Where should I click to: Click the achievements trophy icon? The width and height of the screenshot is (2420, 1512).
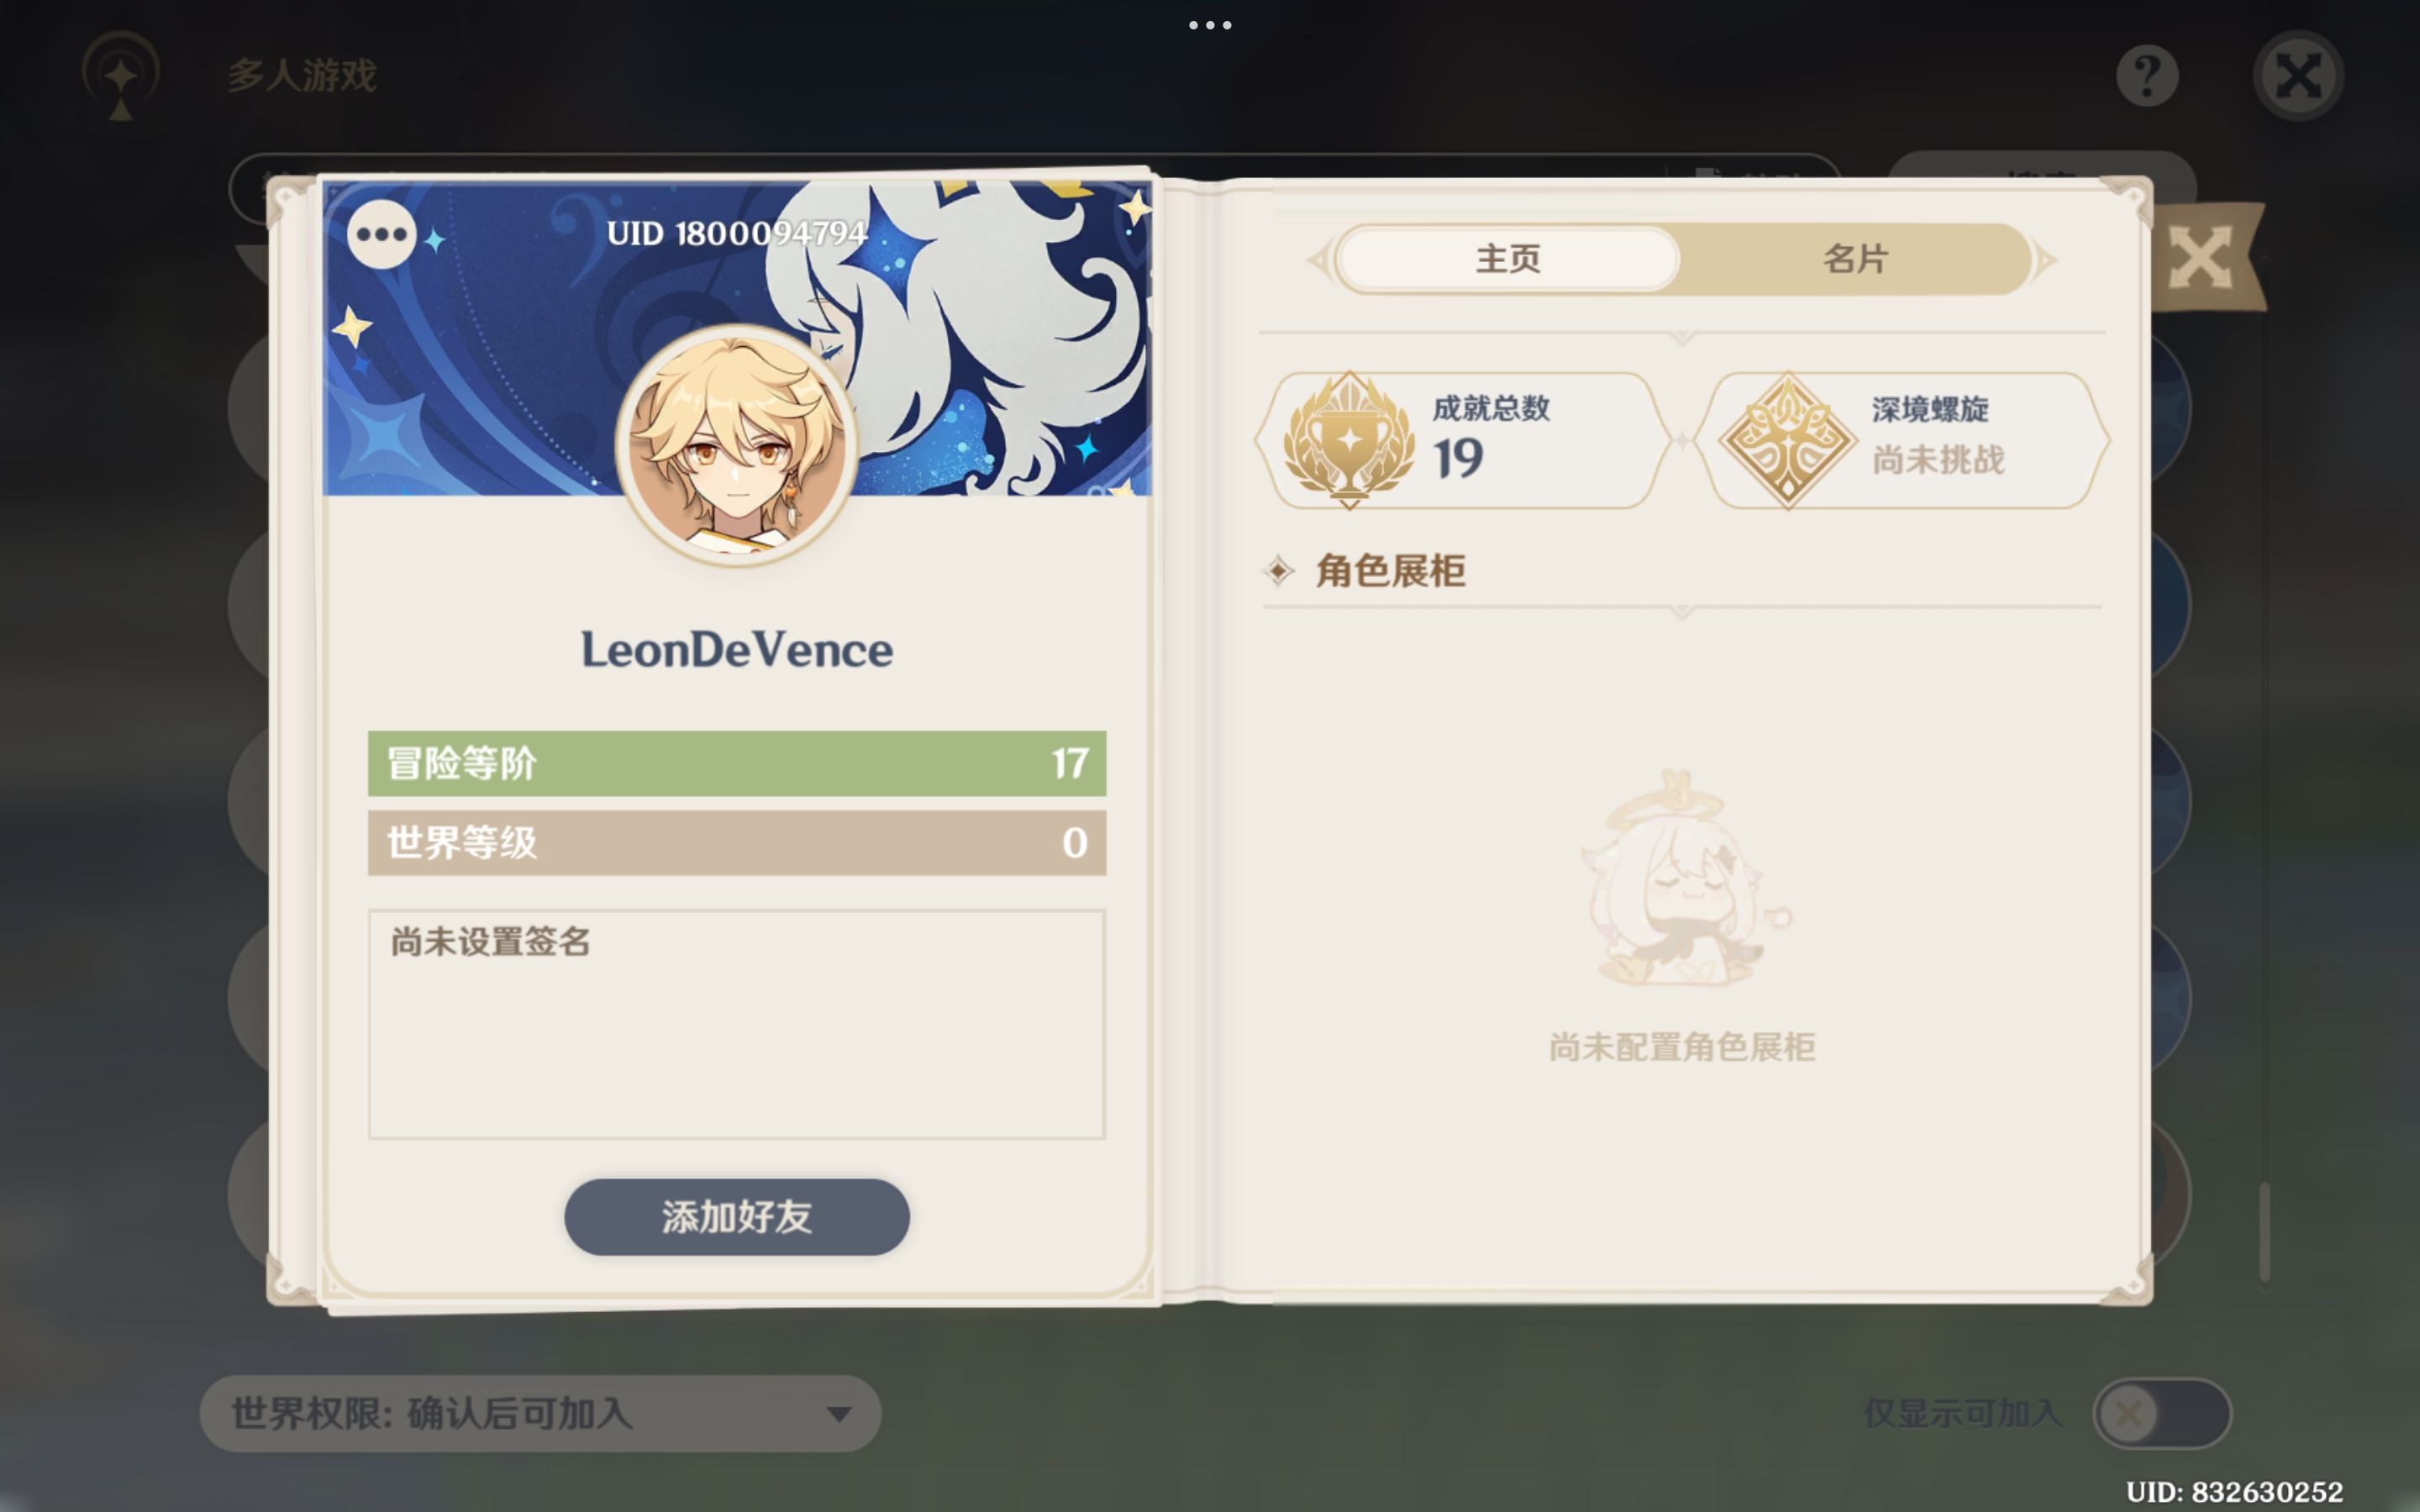point(1349,440)
